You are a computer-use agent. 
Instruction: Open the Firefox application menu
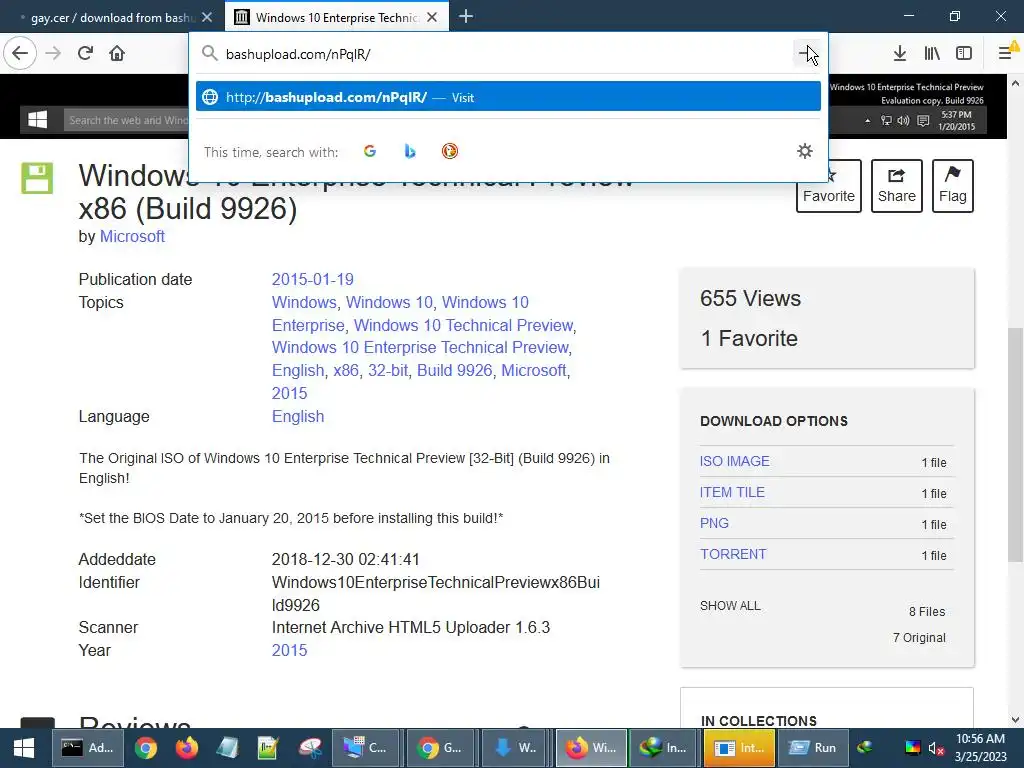tap(1006, 54)
